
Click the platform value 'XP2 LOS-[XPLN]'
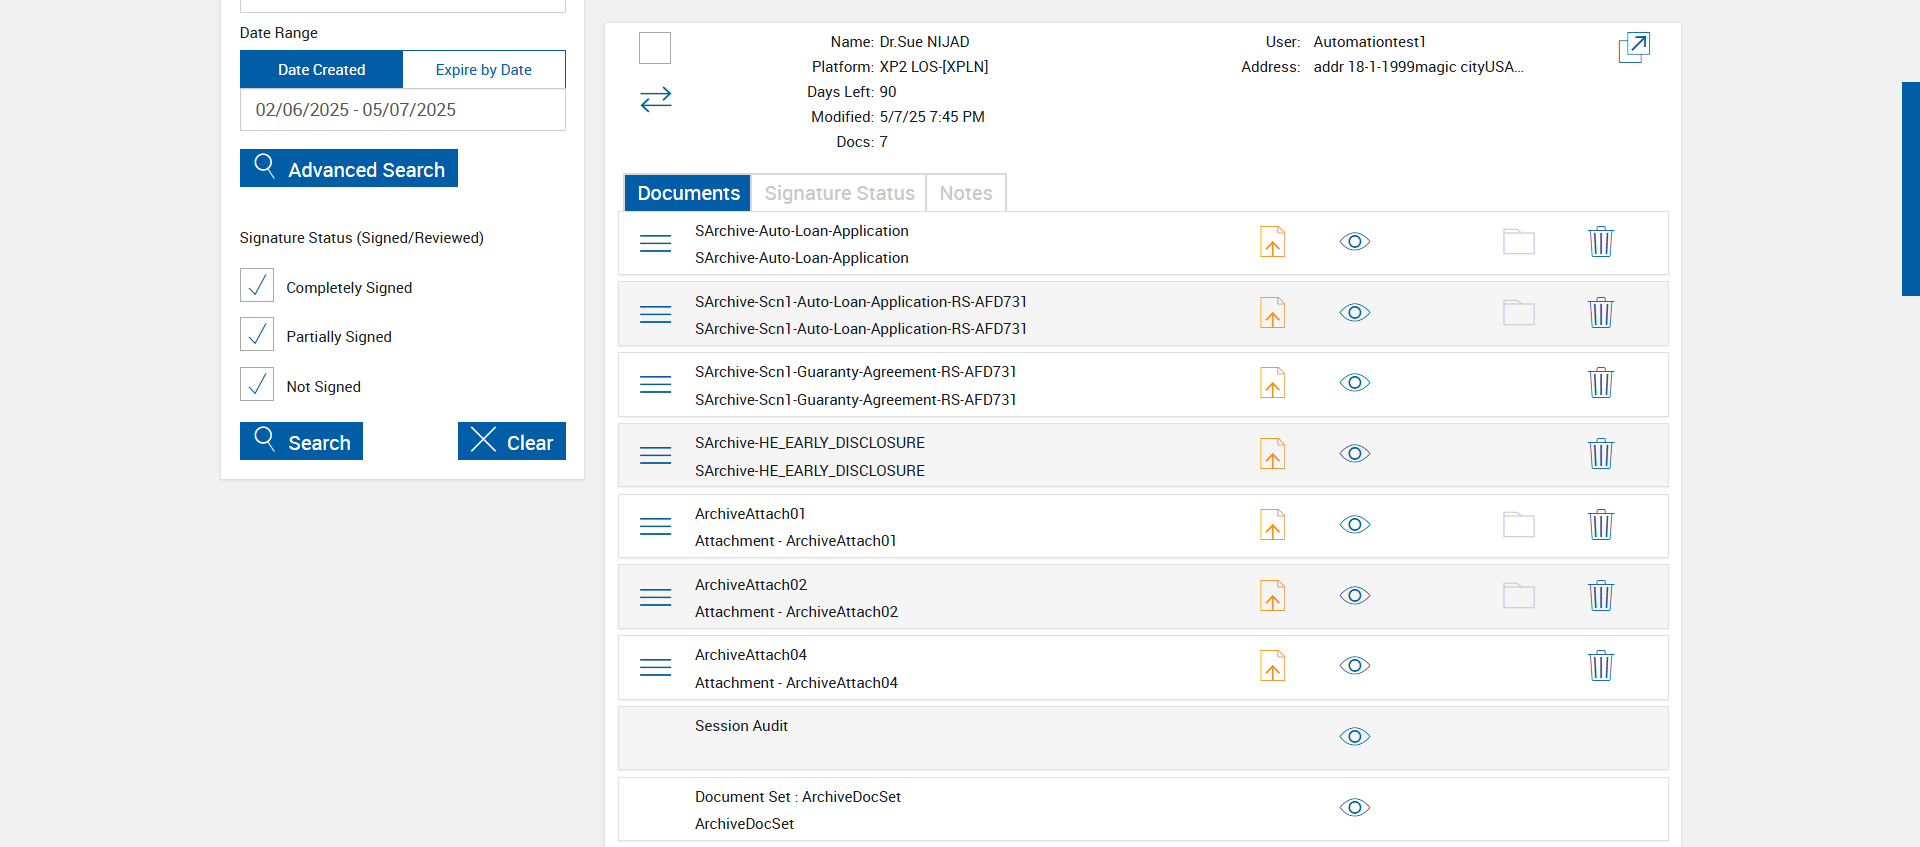(934, 67)
